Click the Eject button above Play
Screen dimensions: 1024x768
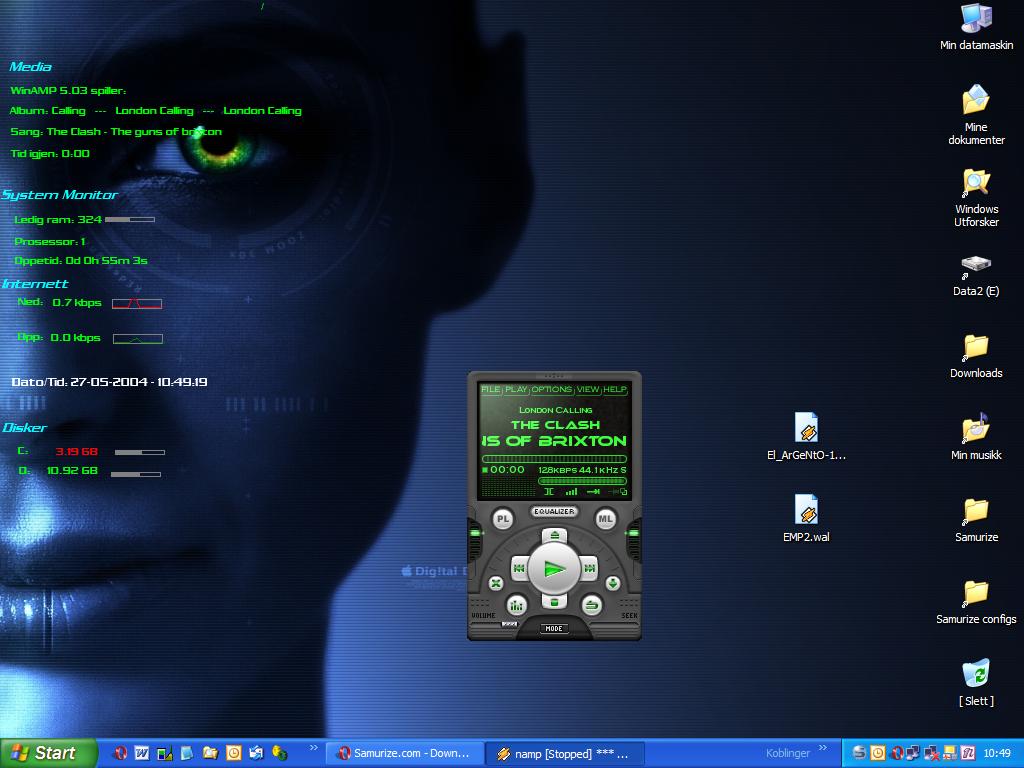coord(554,536)
